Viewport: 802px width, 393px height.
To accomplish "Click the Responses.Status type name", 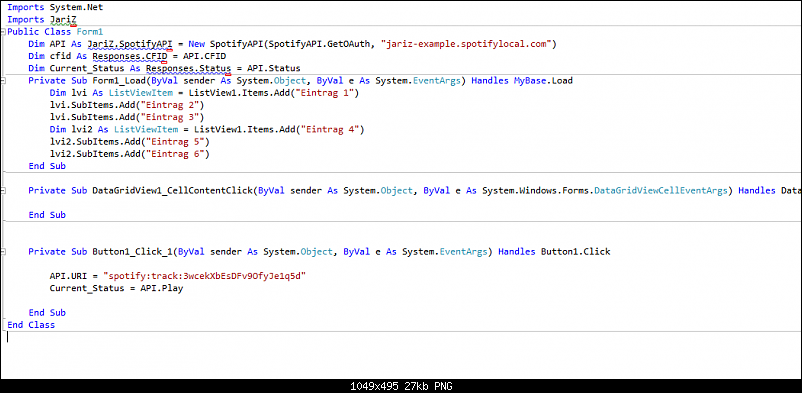I will pos(189,69).
